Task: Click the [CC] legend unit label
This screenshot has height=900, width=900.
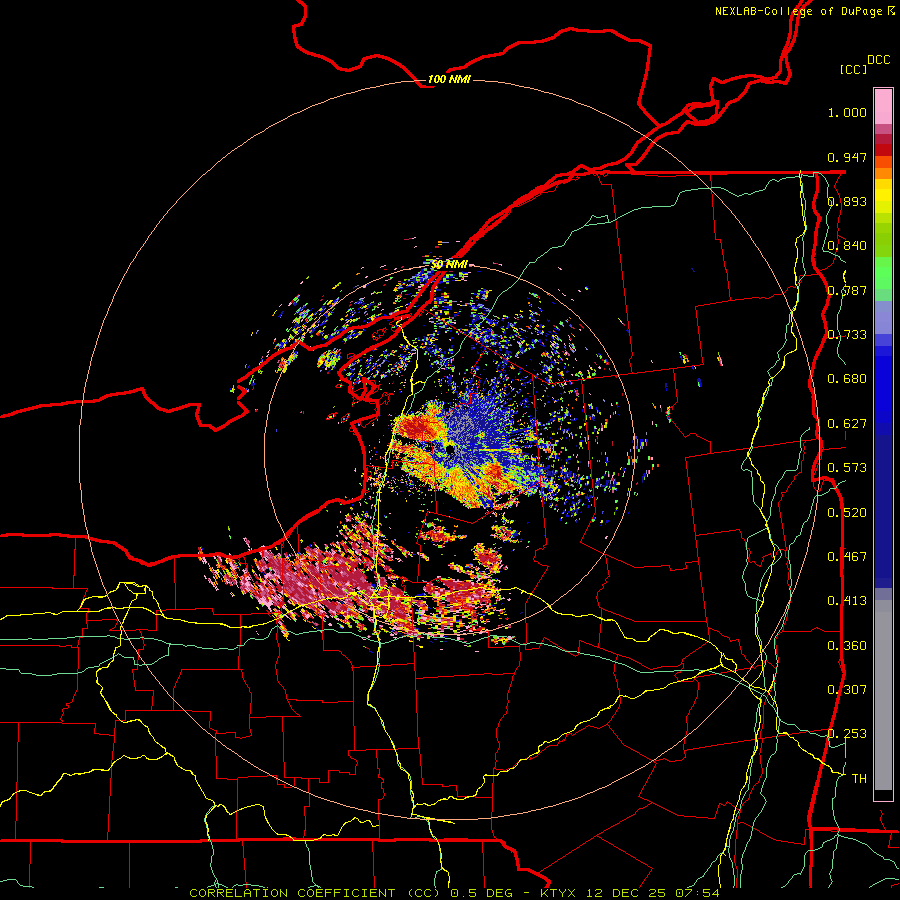Action: point(854,69)
